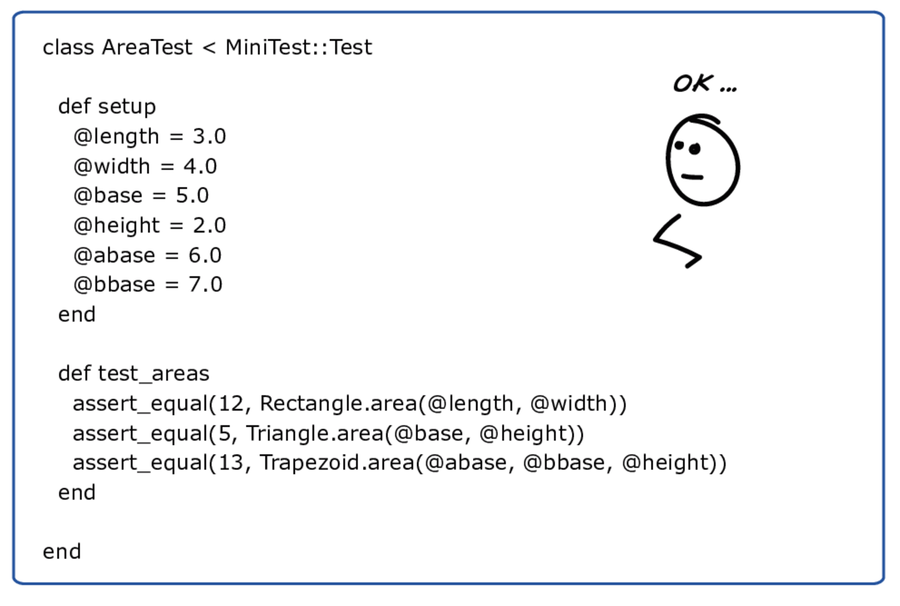Click the 'end' closing setup method
This screenshot has height=606, width=900.
coord(76,314)
